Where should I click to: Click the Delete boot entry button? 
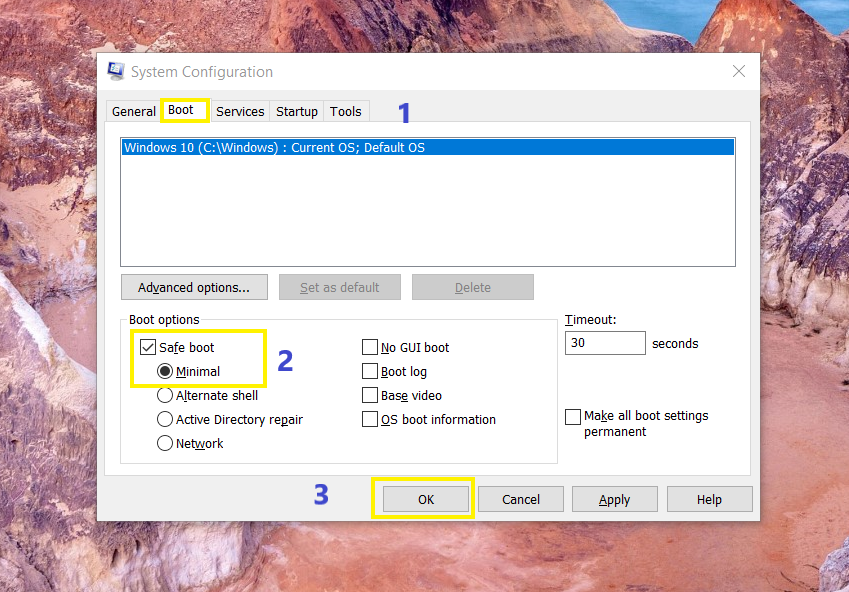(473, 287)
